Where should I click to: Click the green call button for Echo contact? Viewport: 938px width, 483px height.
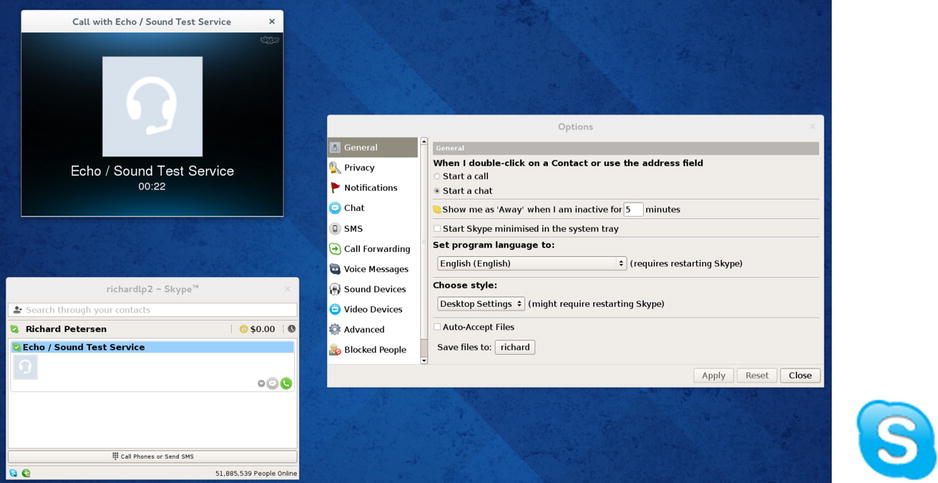pyautogui.click(x=286, y=383)
